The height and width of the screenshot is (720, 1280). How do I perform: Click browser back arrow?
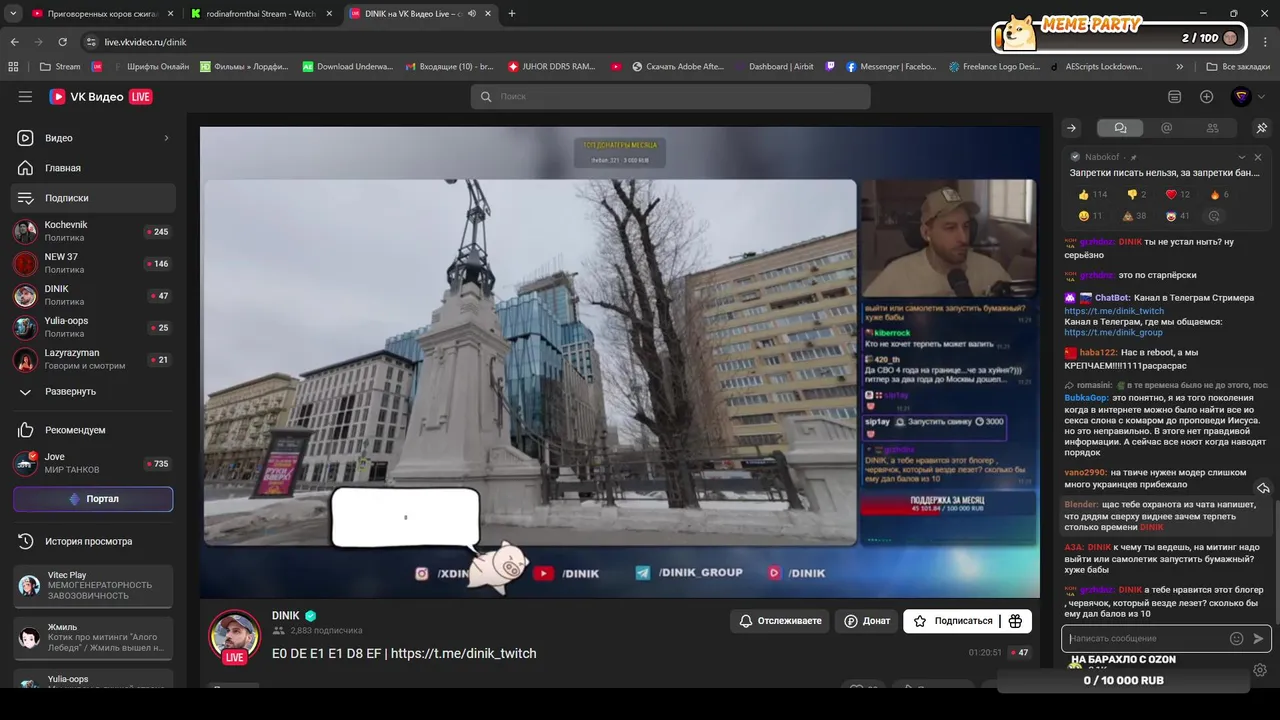[14, 42]
